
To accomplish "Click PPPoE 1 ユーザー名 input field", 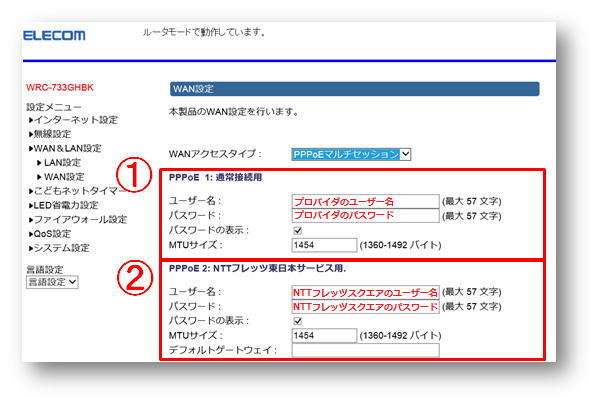I will 365,201.
